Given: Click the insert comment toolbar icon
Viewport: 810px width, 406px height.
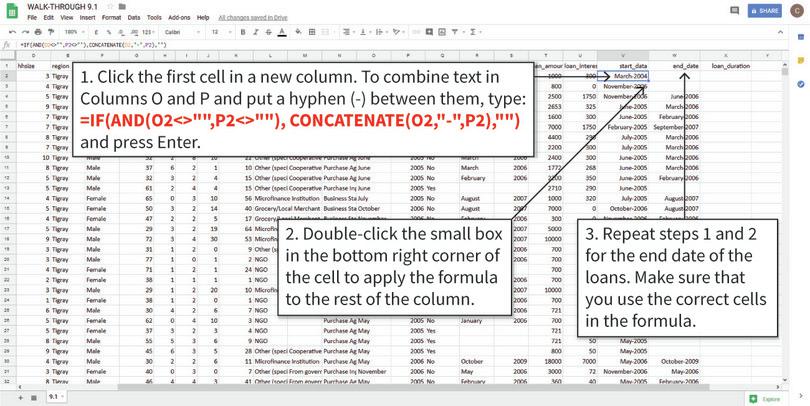Looking at the screenshot, I should tap(429, 32).
